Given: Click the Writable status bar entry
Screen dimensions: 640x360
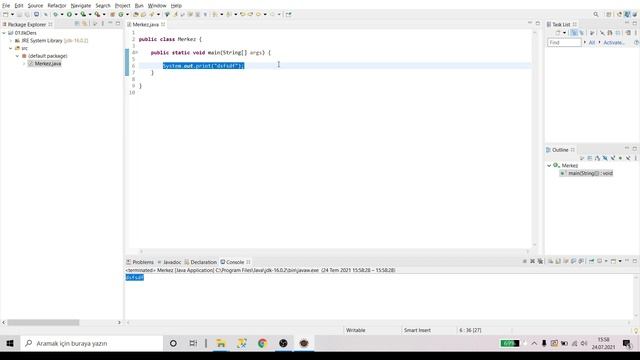Looking at the screenshot, I should [356, 330].
